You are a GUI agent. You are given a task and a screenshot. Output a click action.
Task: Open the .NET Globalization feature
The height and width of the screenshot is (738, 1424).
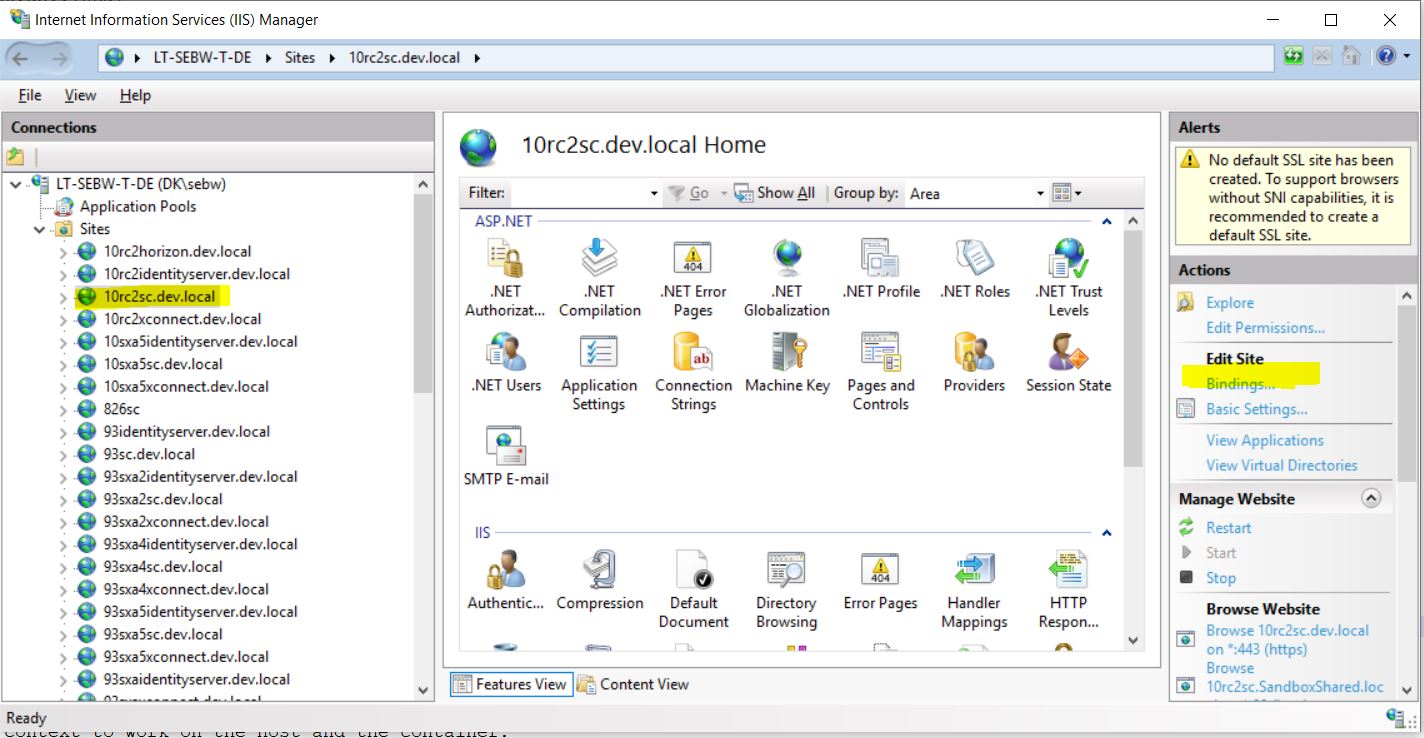coord(787,258)
